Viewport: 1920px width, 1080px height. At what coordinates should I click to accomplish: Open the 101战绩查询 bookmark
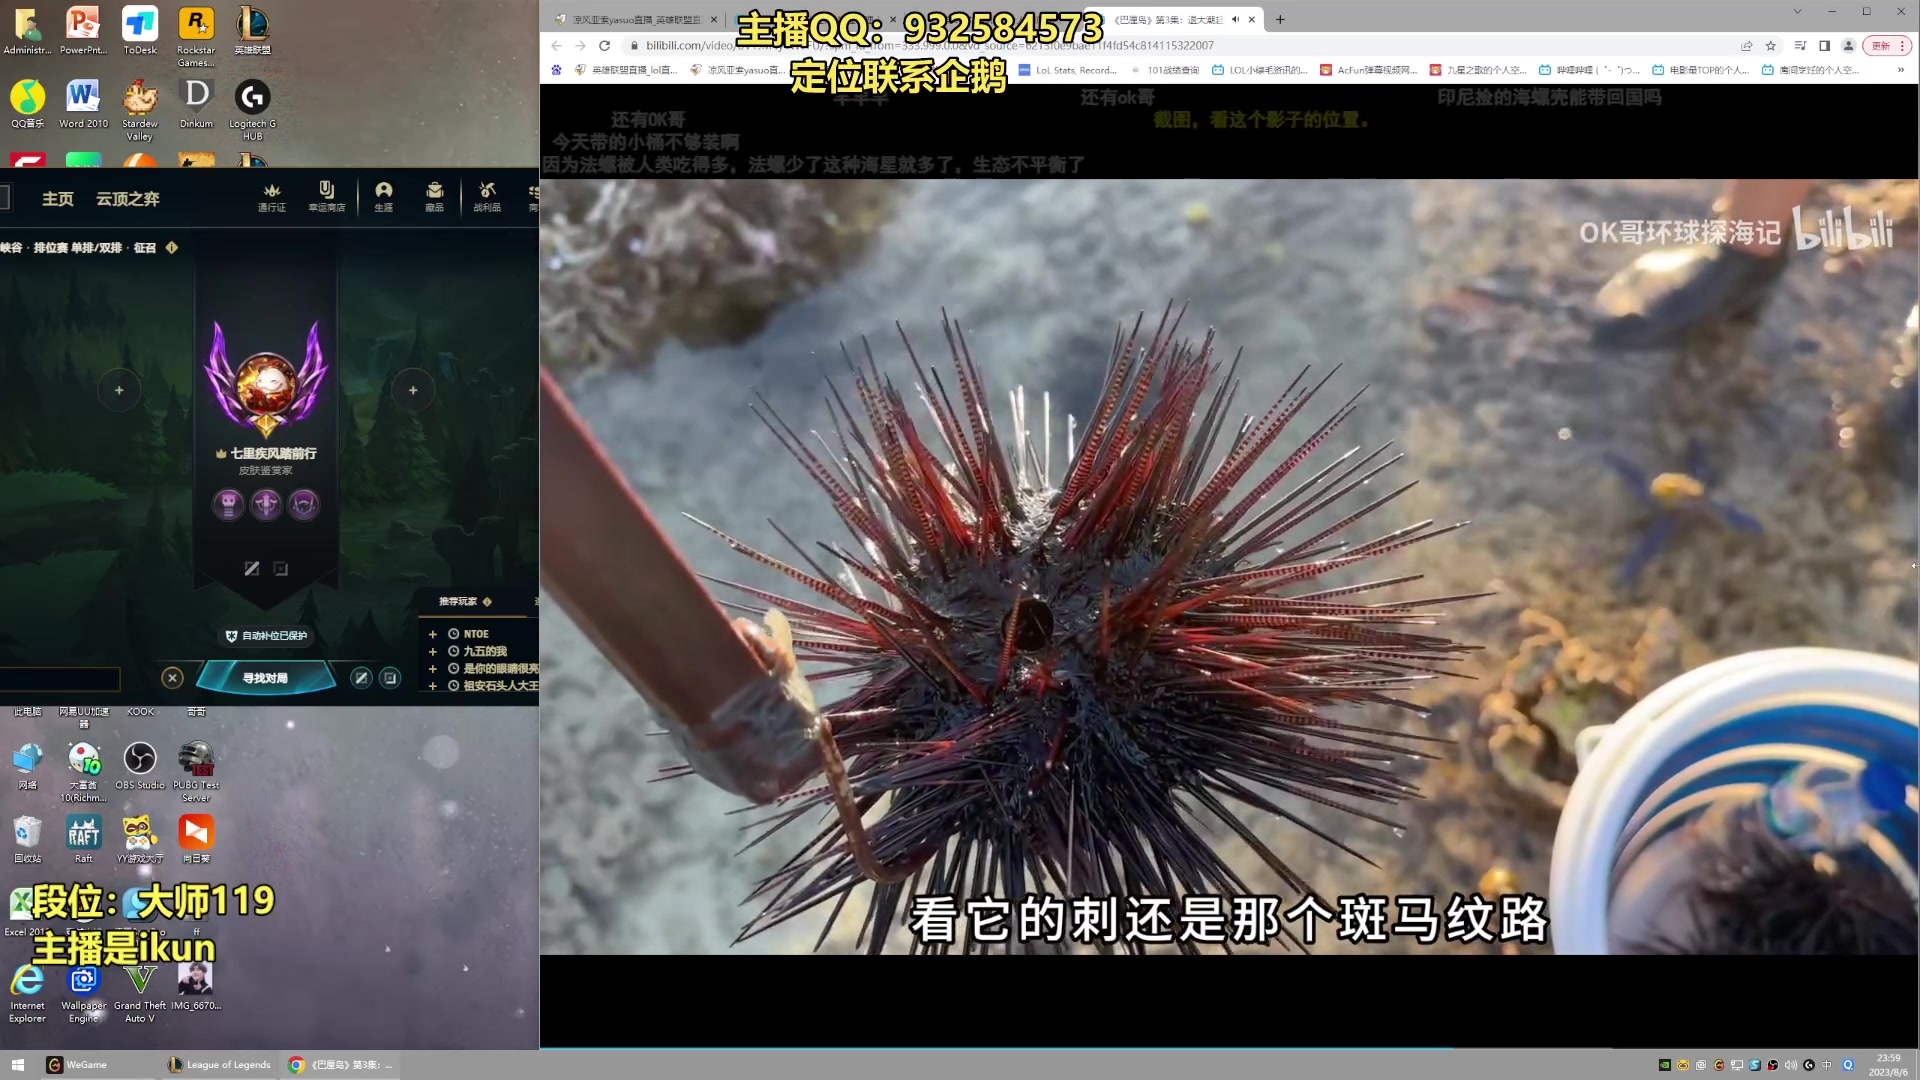pyautogui.click(x=1165, y=70)
